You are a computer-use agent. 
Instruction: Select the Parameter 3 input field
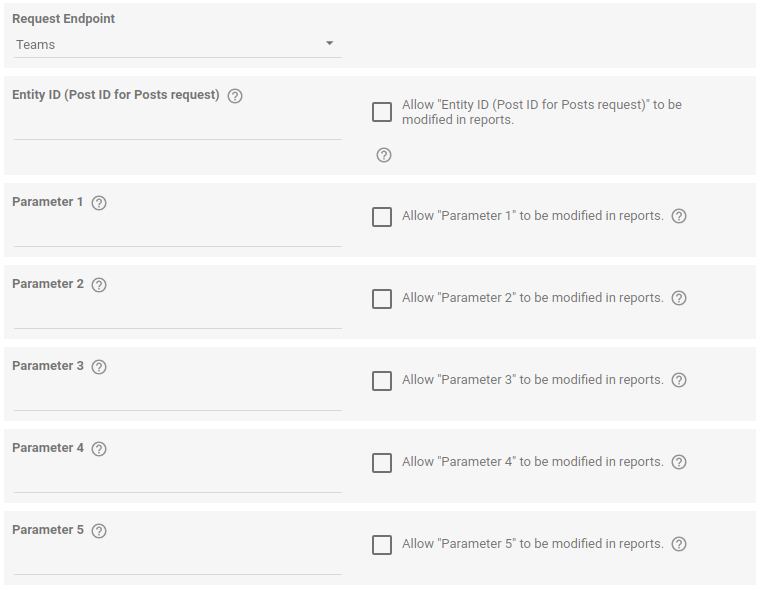[177, 397]
